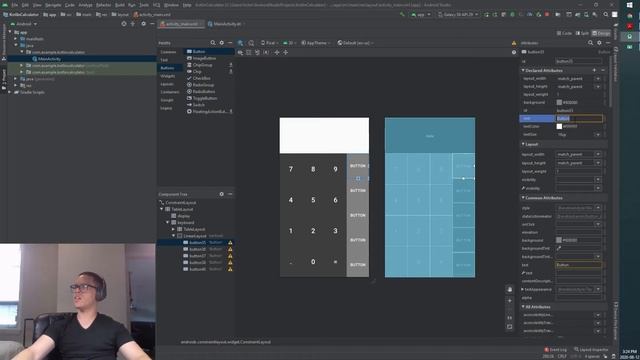Open Component Tree gear settings
Image resolution: width=640 pixels, height=360 pixels.
222,194
